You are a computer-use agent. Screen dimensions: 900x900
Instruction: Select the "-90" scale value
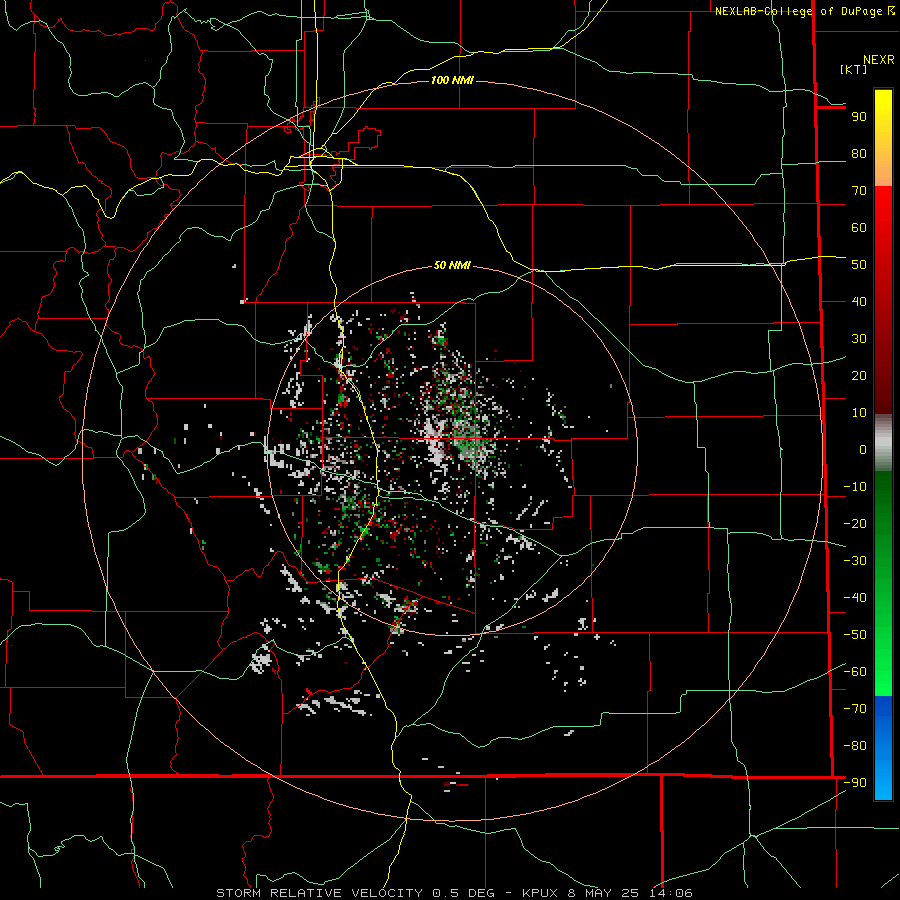[x=855, y=783]
